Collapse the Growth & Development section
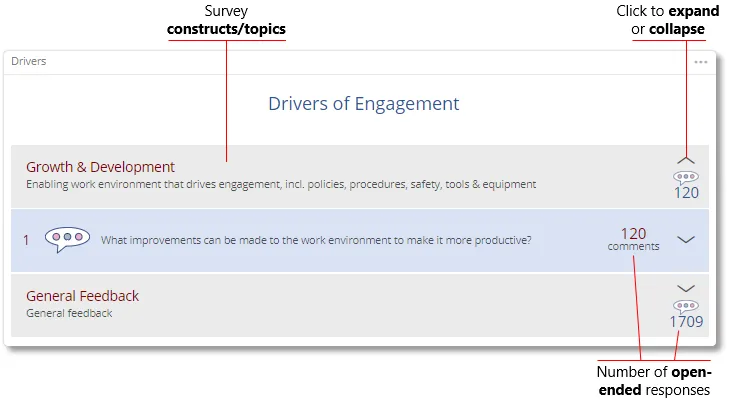730x400 pixels. pyautogui.click(x=686, y=159)
